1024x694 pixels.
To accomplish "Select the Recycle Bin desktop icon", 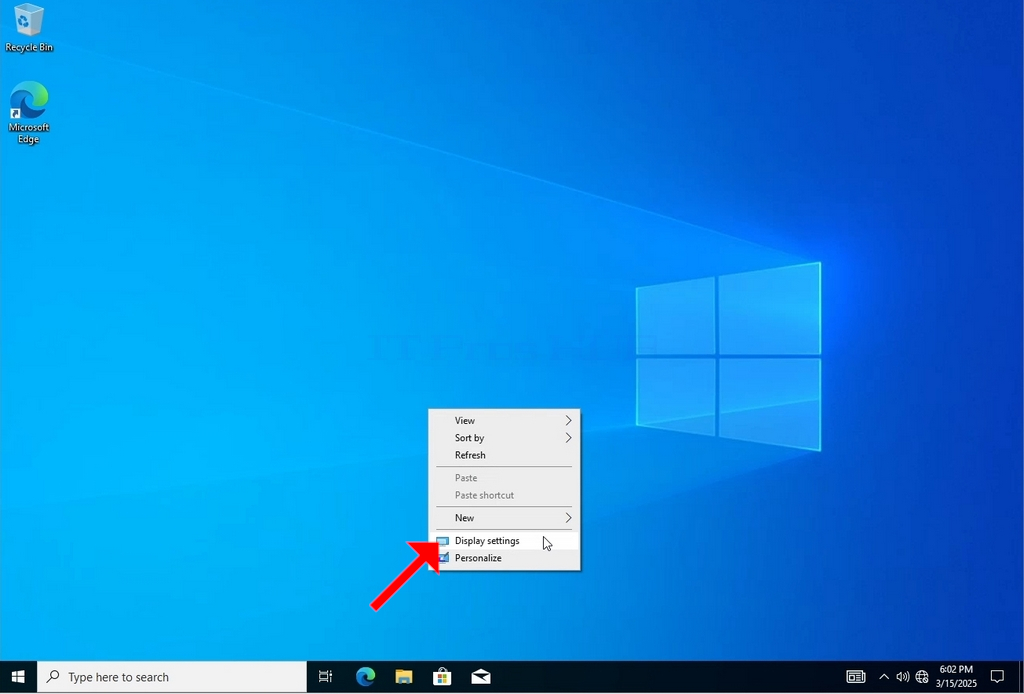I will coord(29,27).
